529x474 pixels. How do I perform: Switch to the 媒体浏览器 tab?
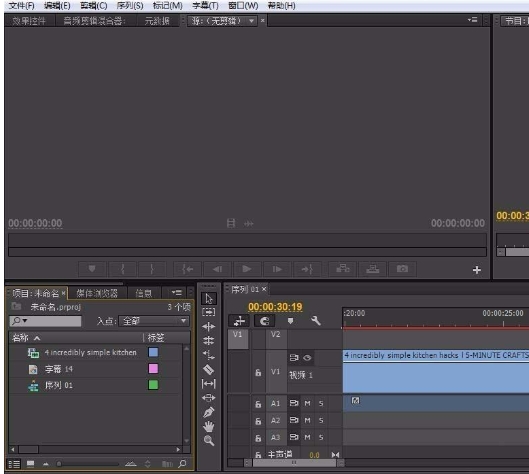(97, 293)
